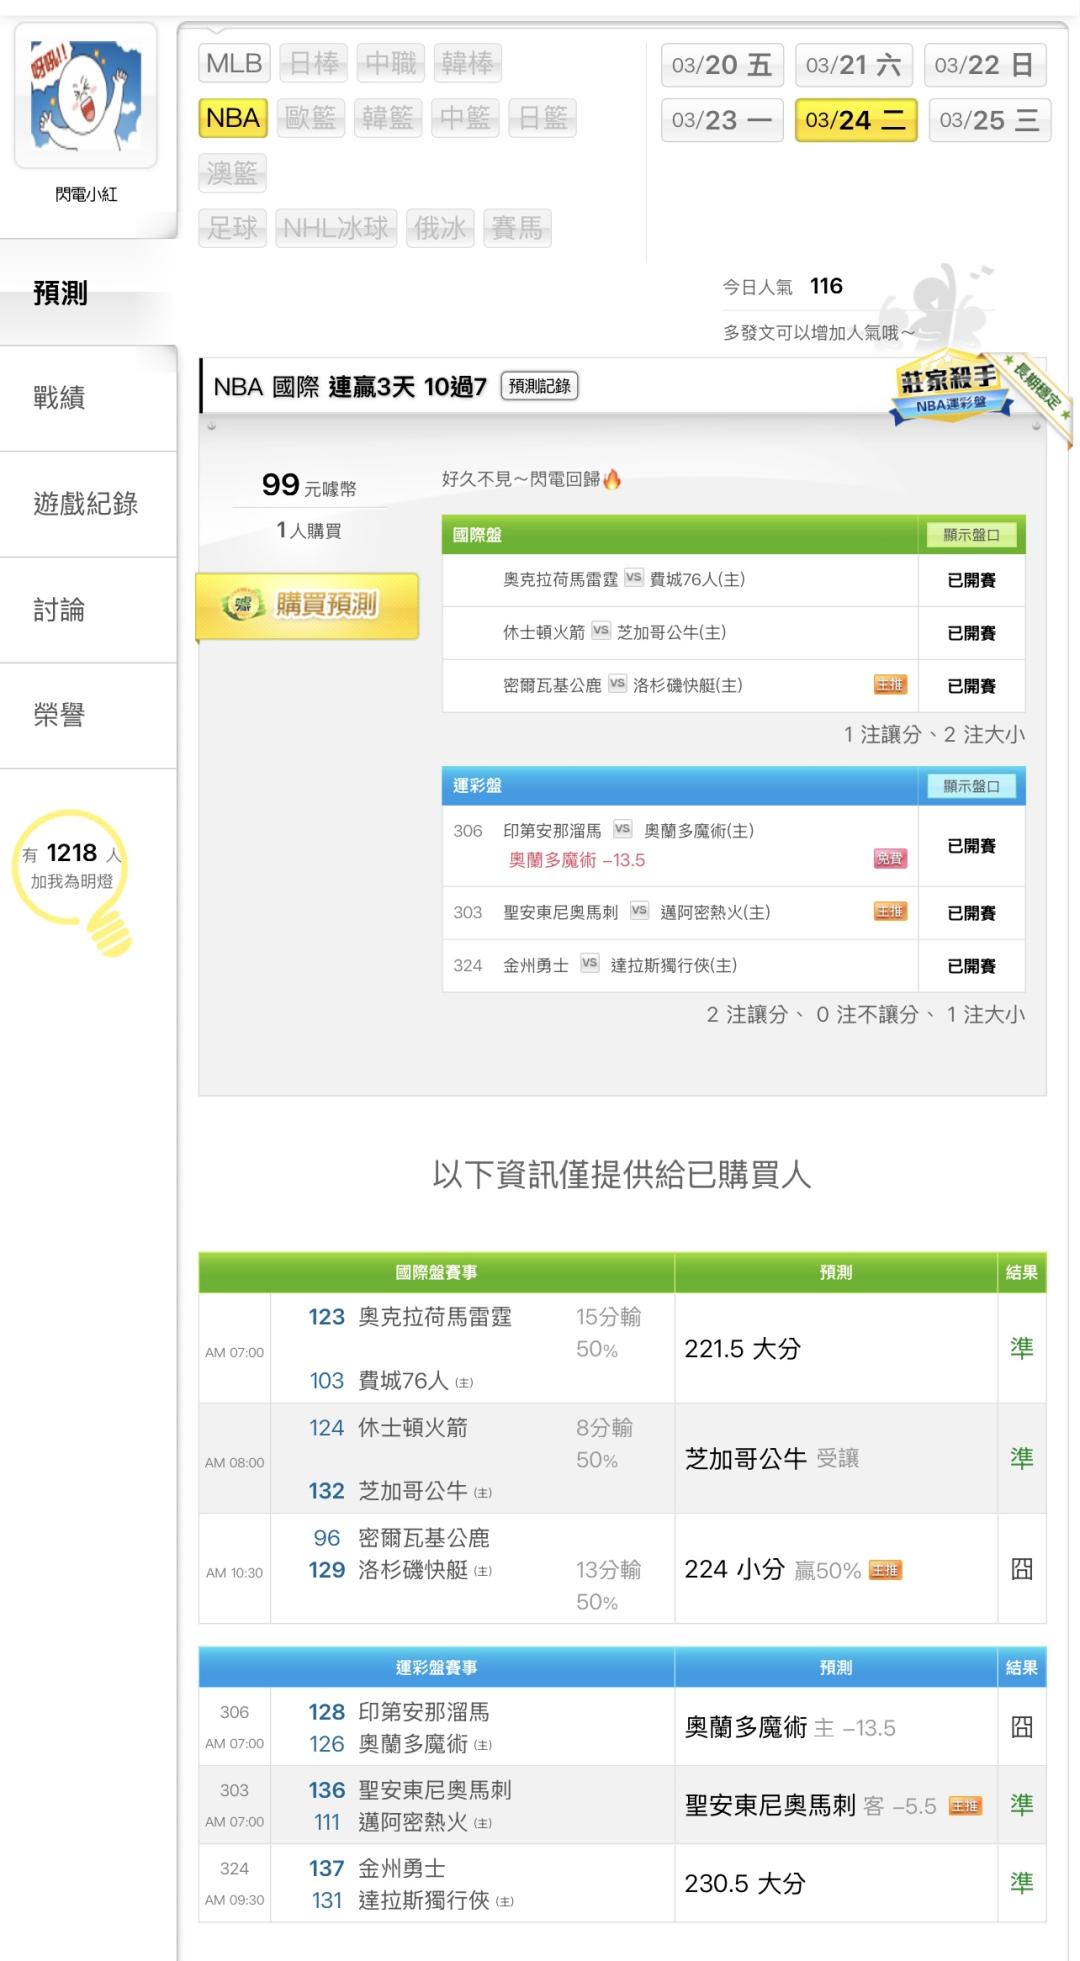Viewport: 1080px width, 1961px height.
Task: Pick date 03/20 五
Action: [721, 66]
